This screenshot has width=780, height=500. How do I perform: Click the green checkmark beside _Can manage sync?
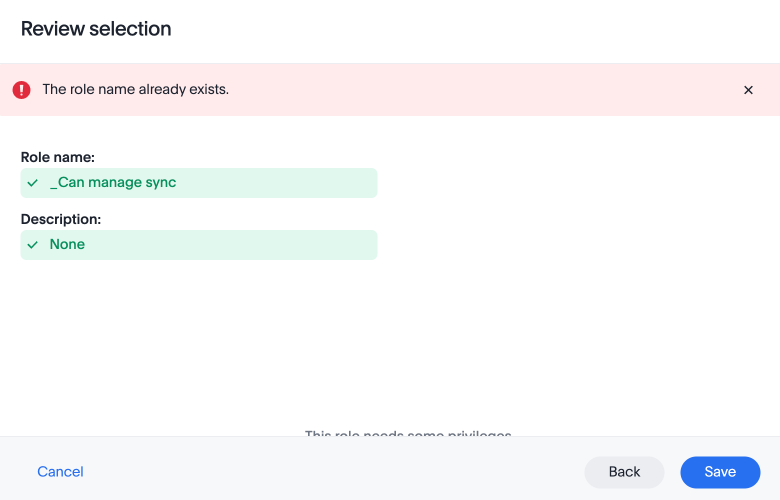click(x=33, y=183)
